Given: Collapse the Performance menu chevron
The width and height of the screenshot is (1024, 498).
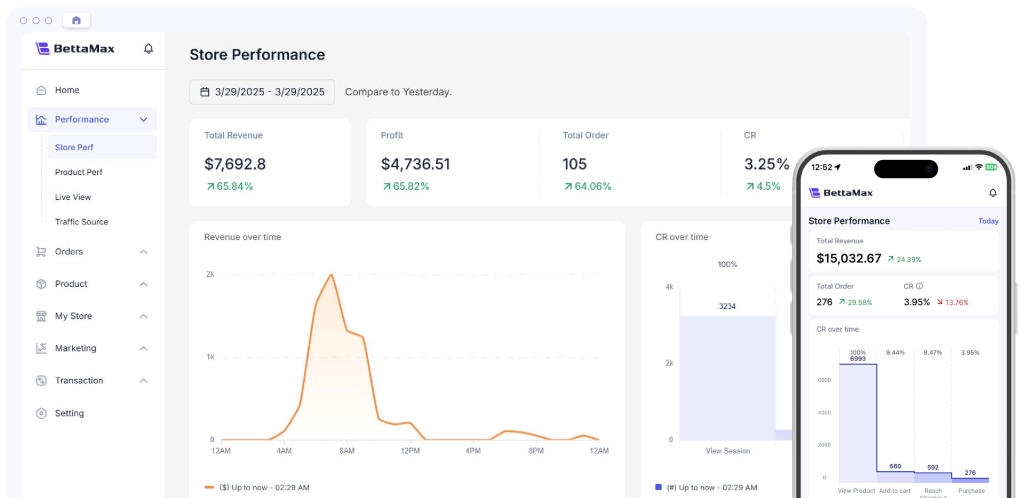Looking at the screenshot, I should pyautogui.click(x=143, y=120).
